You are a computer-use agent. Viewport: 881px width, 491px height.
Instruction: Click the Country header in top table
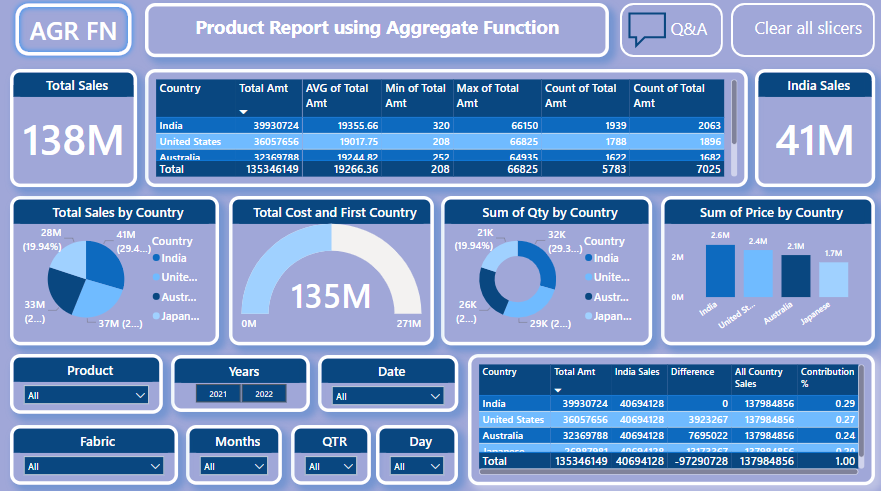pos(180,88)
